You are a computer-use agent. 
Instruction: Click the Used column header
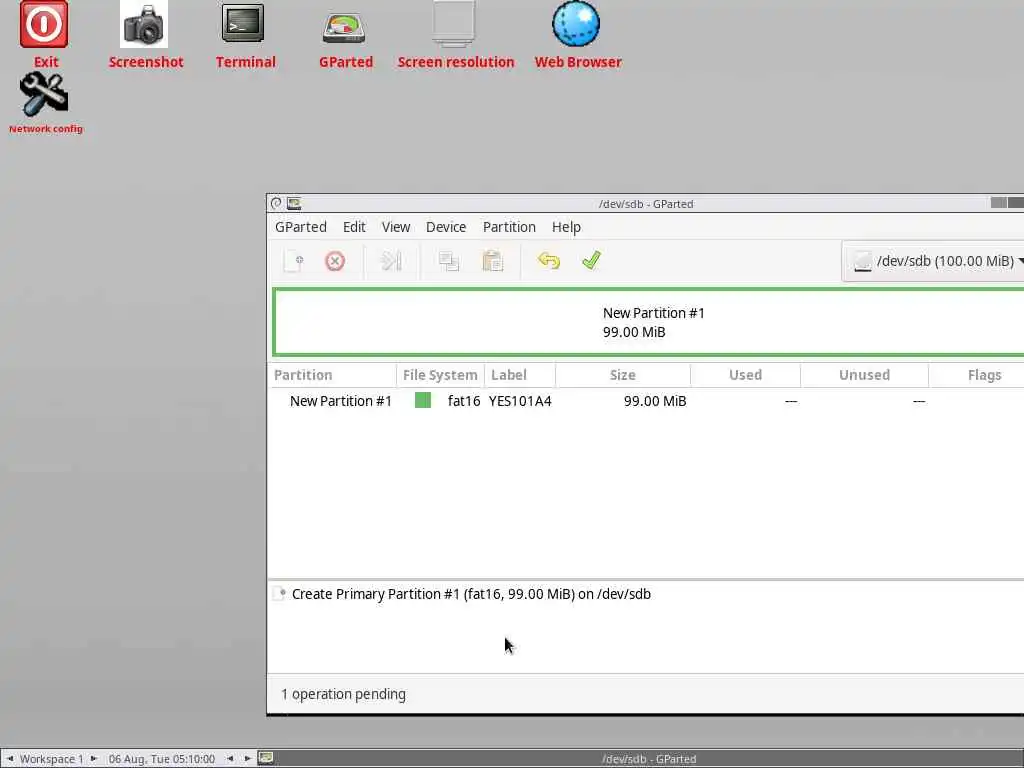[745, 375]
